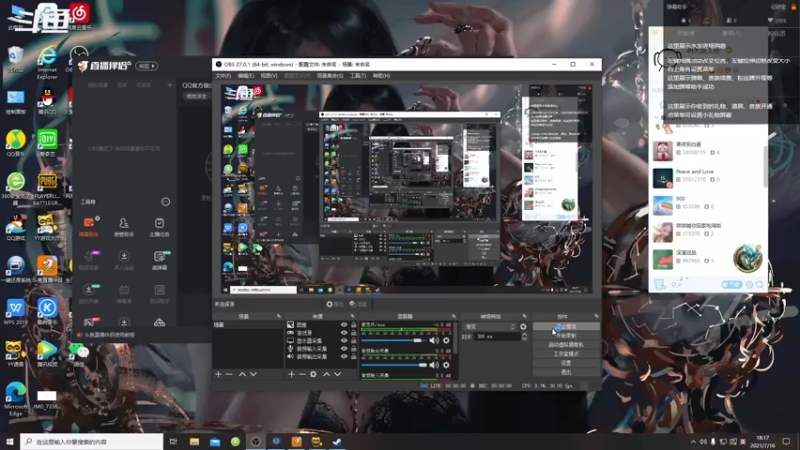Viewport: 800px width, 450px height.
Task: Toggle visibility of the audio input capture source
Action: pos(344,348)
